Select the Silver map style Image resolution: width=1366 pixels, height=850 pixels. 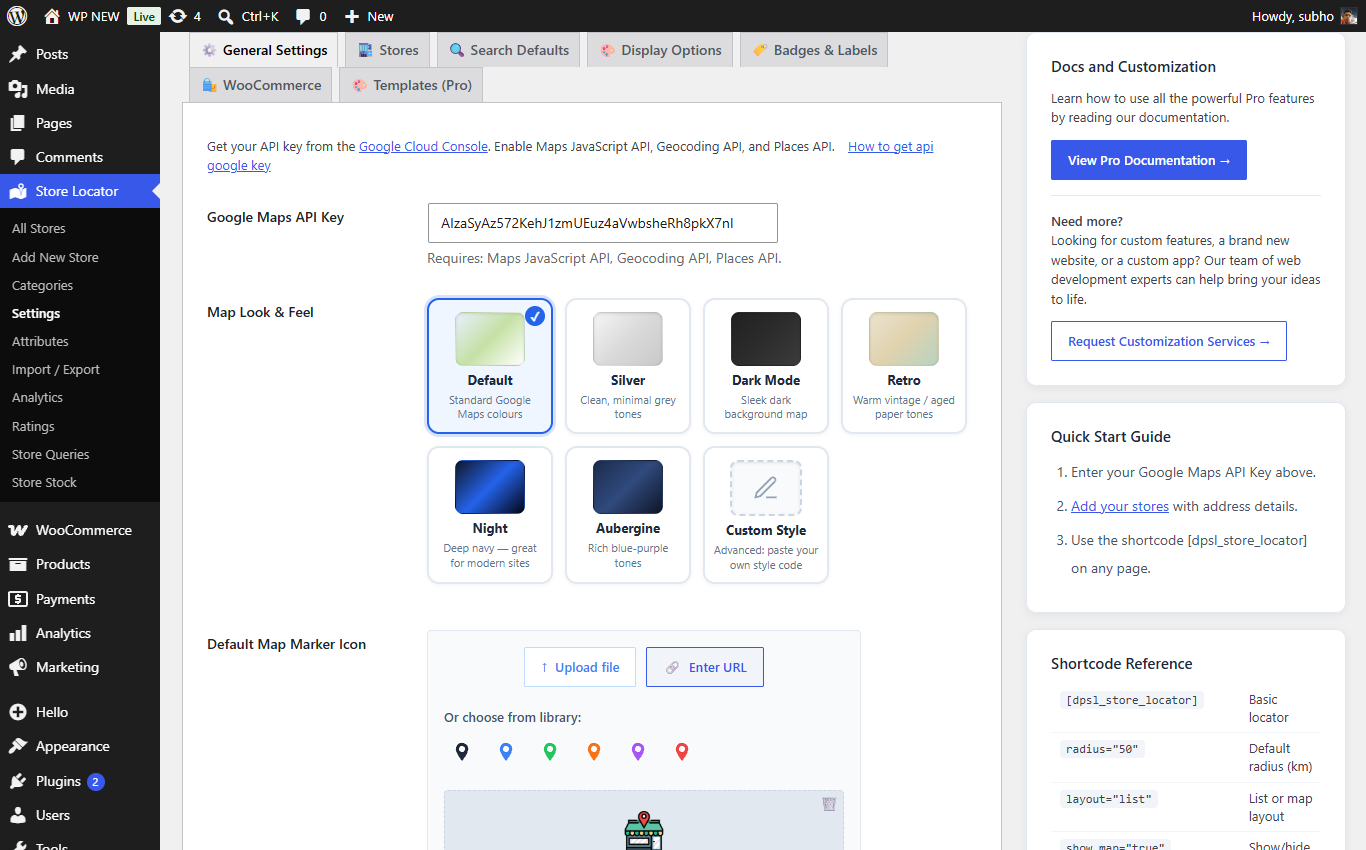coord(628,366)
